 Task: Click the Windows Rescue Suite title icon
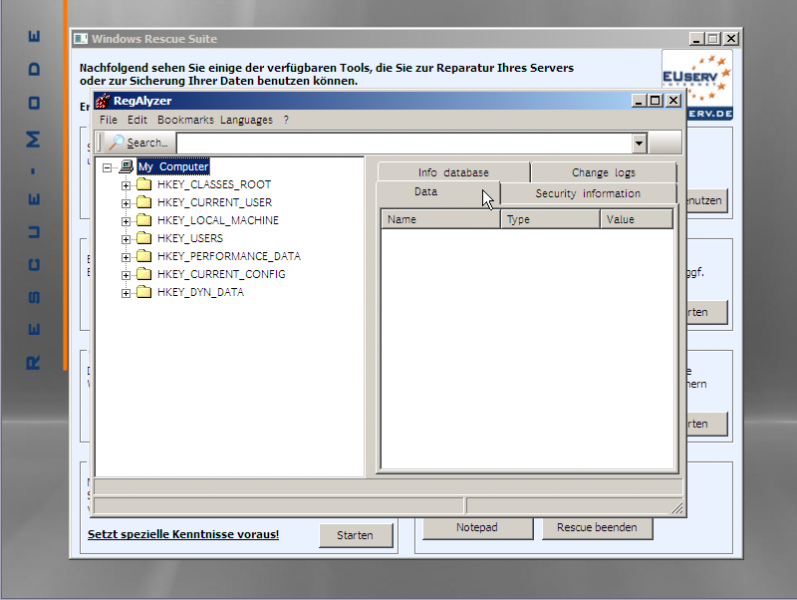81,39
